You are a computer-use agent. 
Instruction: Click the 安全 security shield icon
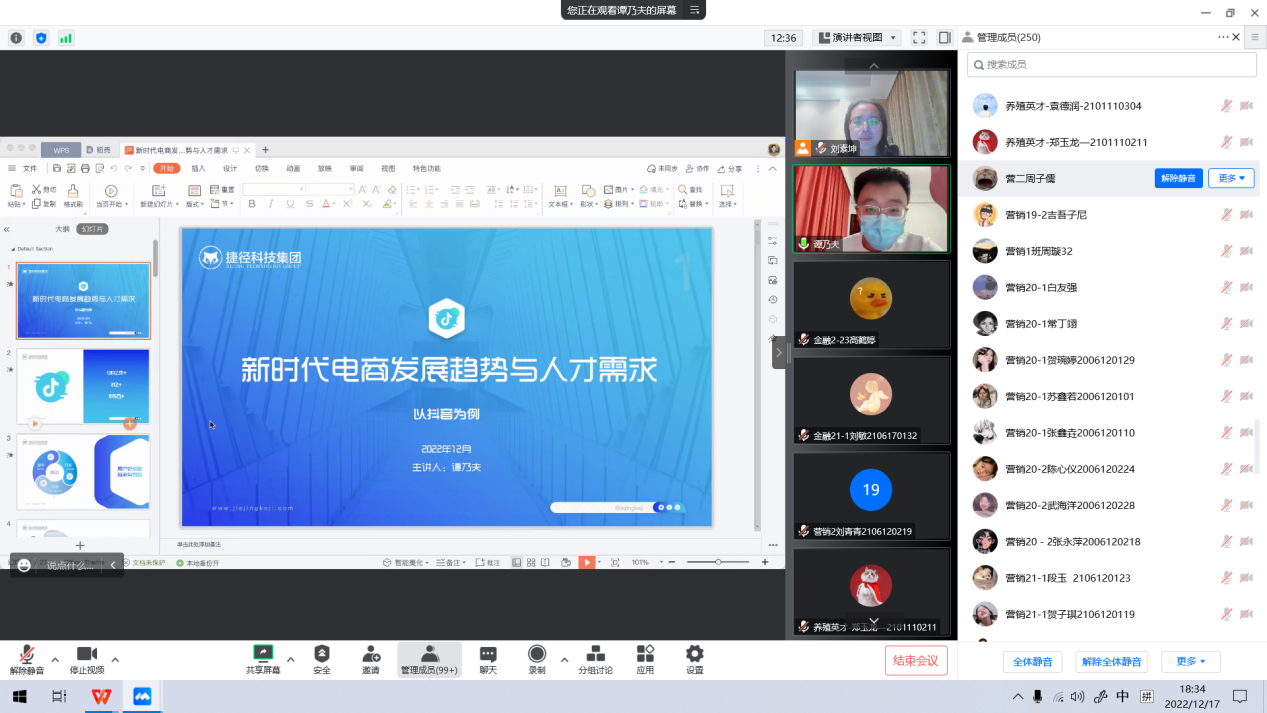321,654
